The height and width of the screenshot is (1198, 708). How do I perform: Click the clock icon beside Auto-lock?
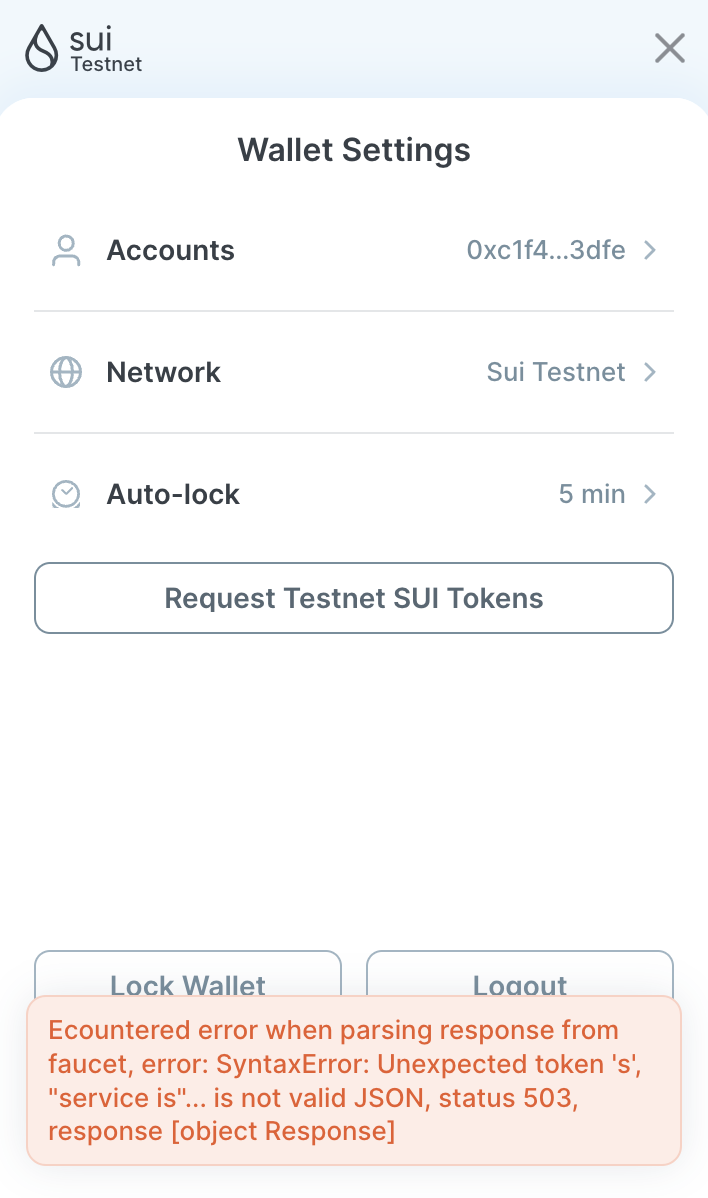(65, 493)
